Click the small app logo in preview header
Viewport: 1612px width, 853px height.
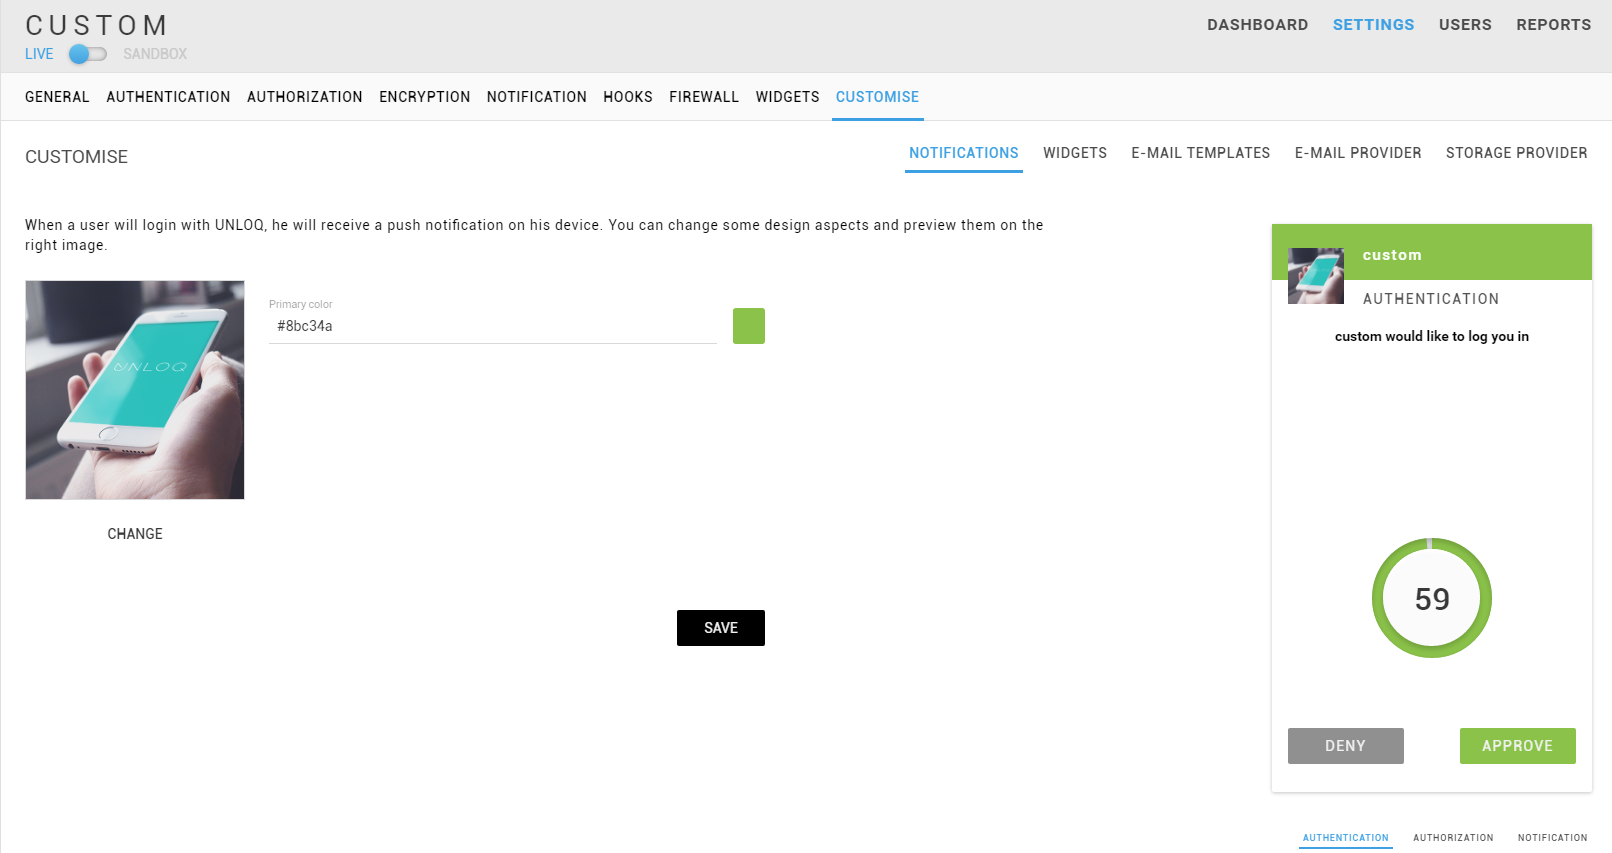(x=1316, y=276)
